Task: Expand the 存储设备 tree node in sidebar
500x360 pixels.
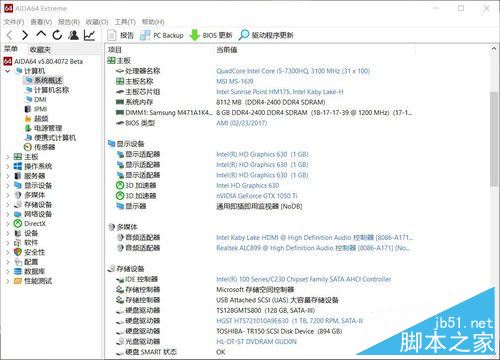Action: [x=8, y=205]
